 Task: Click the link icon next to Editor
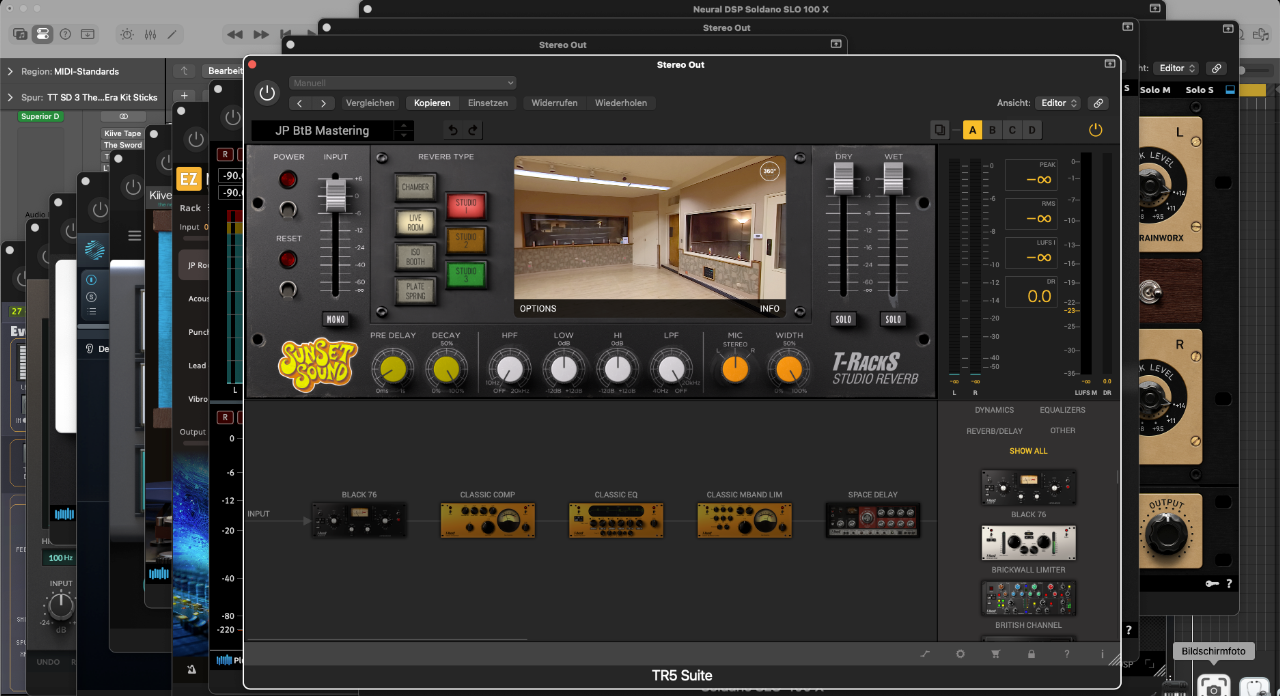[1098, 103]
